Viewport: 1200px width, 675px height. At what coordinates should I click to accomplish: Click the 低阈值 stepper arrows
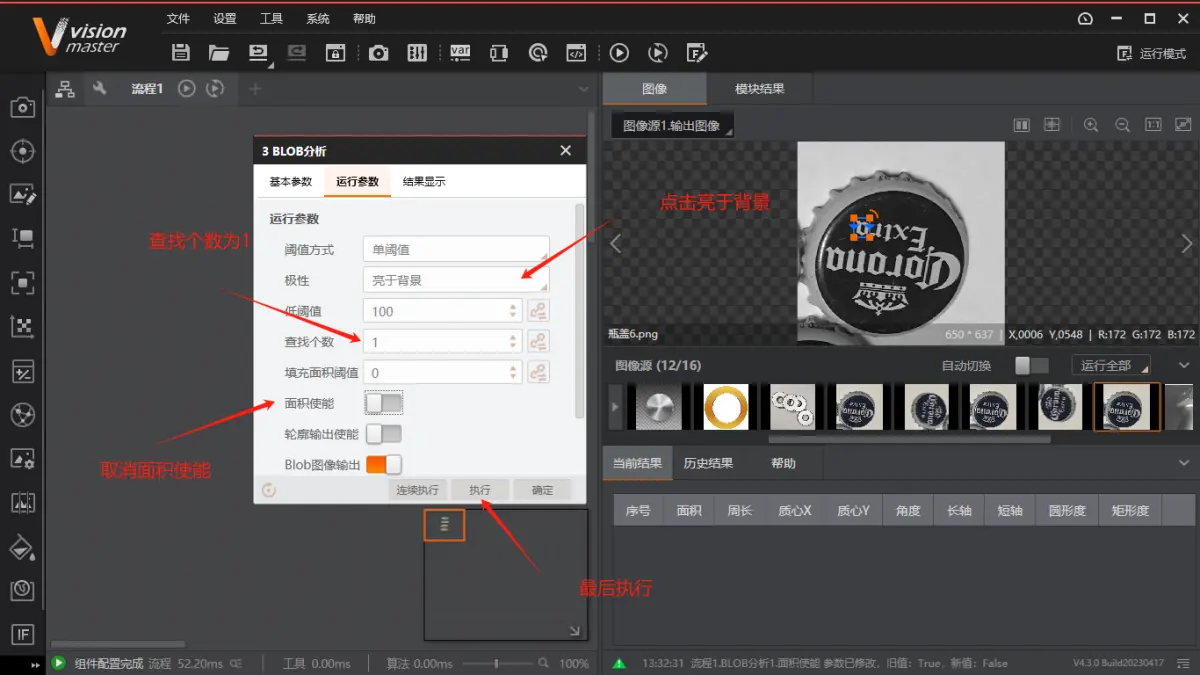[x=514, y=311]
